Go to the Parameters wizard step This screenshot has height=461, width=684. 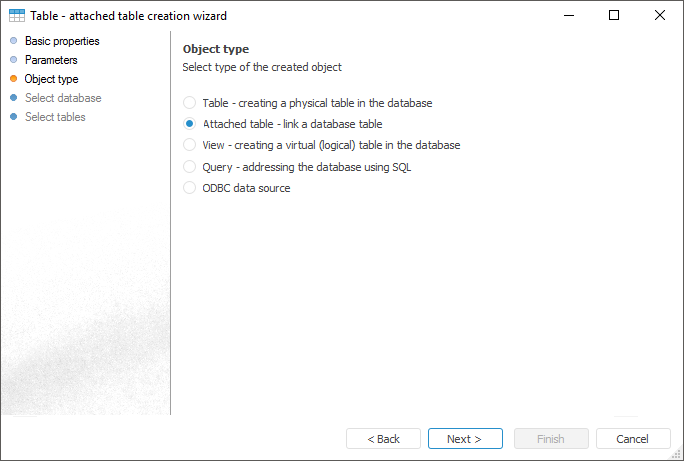pyautogui.click(x=51, y=60)
